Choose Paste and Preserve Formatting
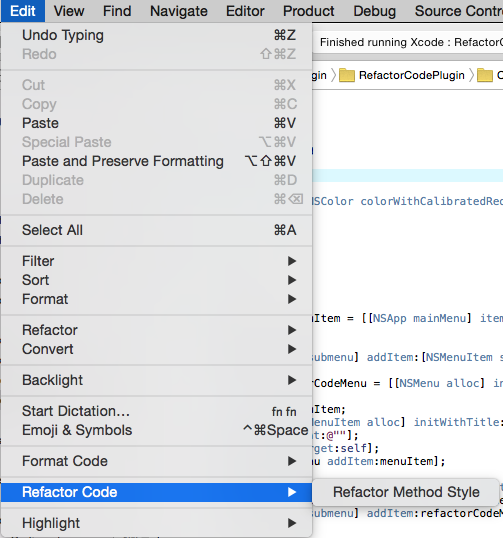This screenshot has width=503, height=538. point(156,161)
